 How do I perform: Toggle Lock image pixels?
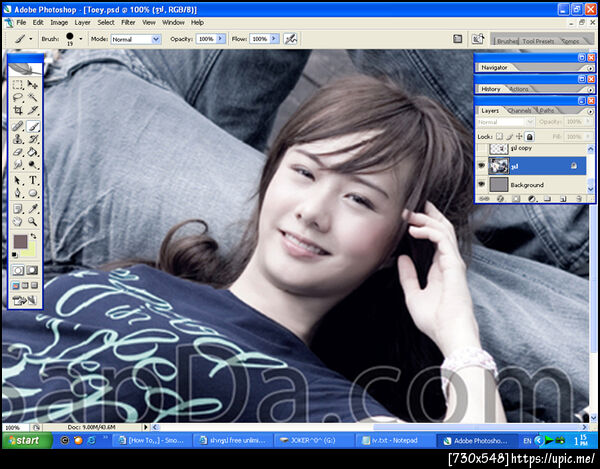509,137
